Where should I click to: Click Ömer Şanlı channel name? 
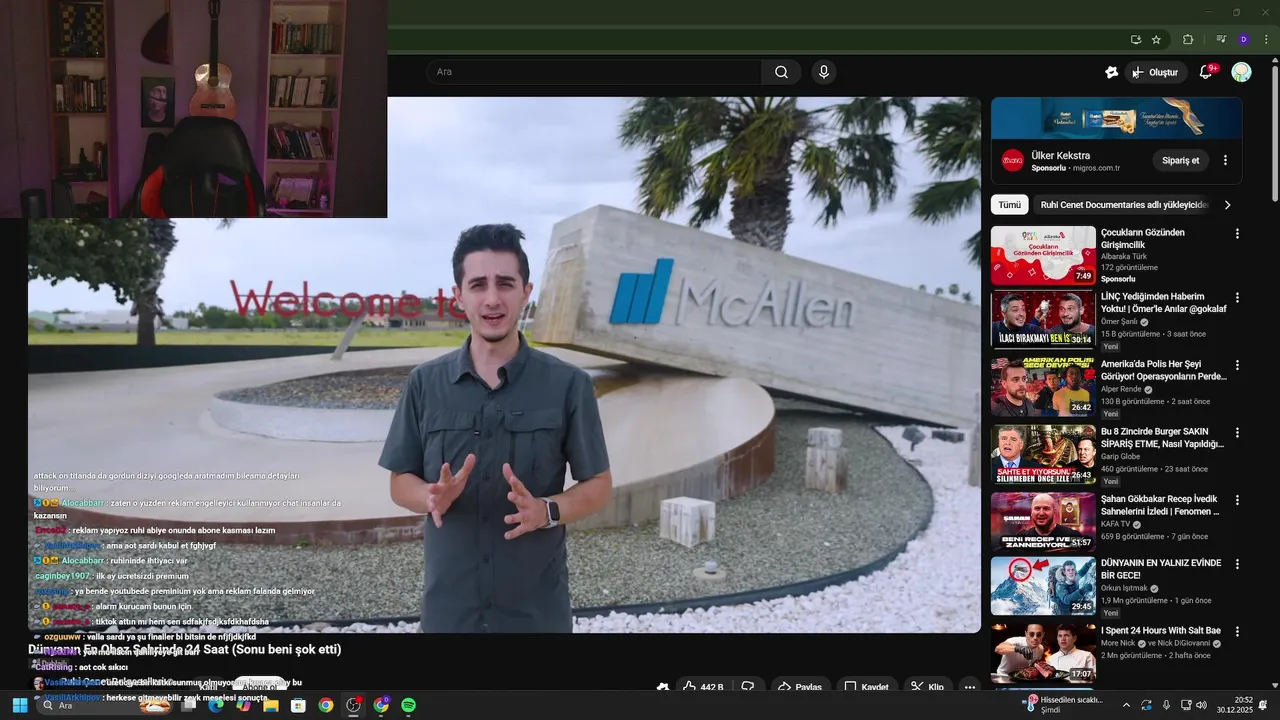pyautogui.click(x=1120, y=322)
